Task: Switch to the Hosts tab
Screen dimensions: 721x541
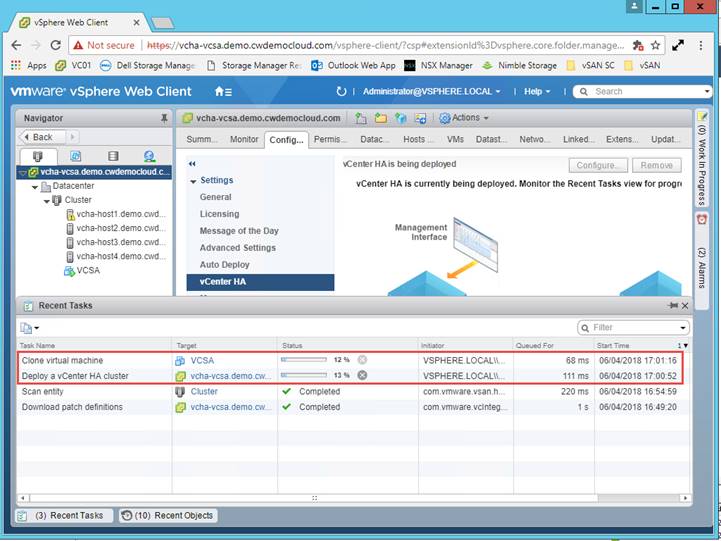Action: tap(418, 139)
